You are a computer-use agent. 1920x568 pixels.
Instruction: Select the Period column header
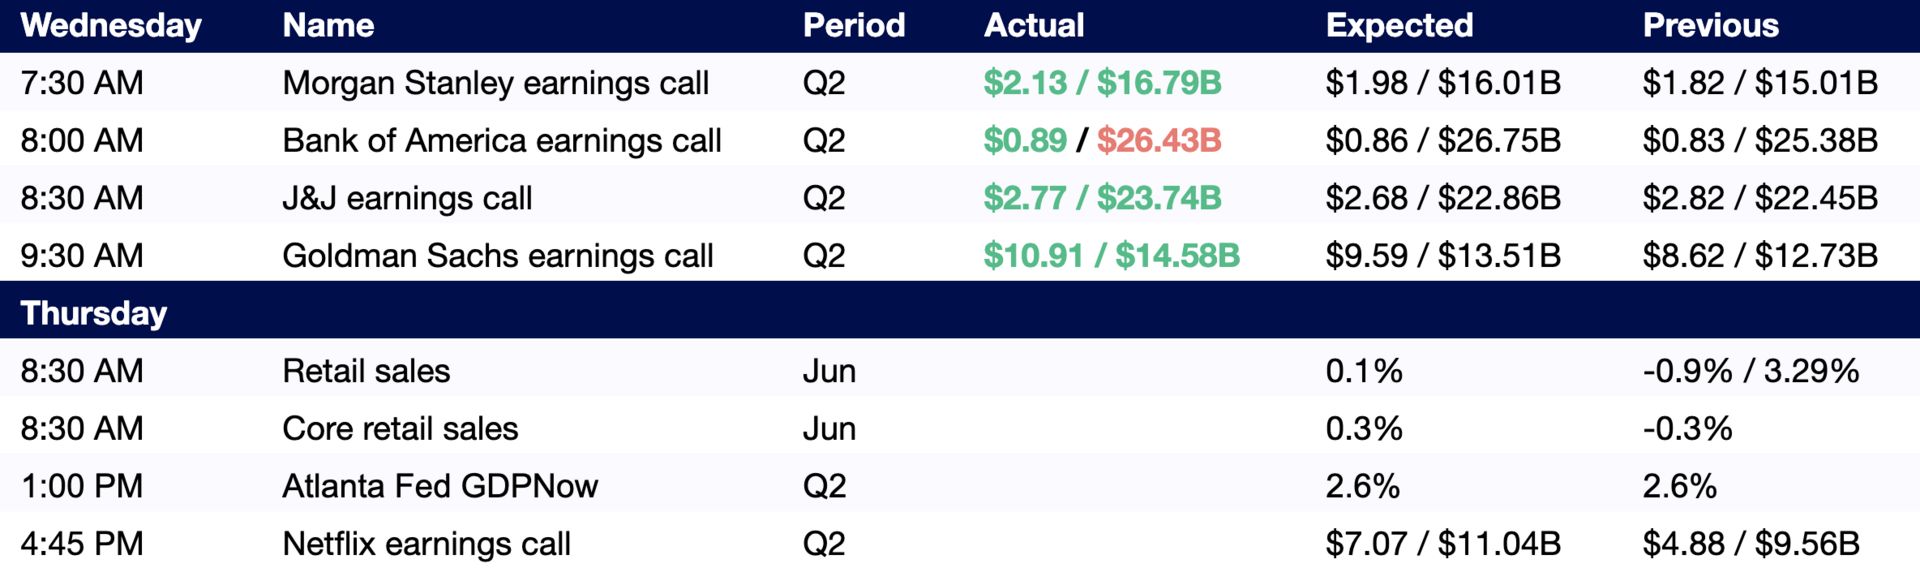click(x=853, y=26)
